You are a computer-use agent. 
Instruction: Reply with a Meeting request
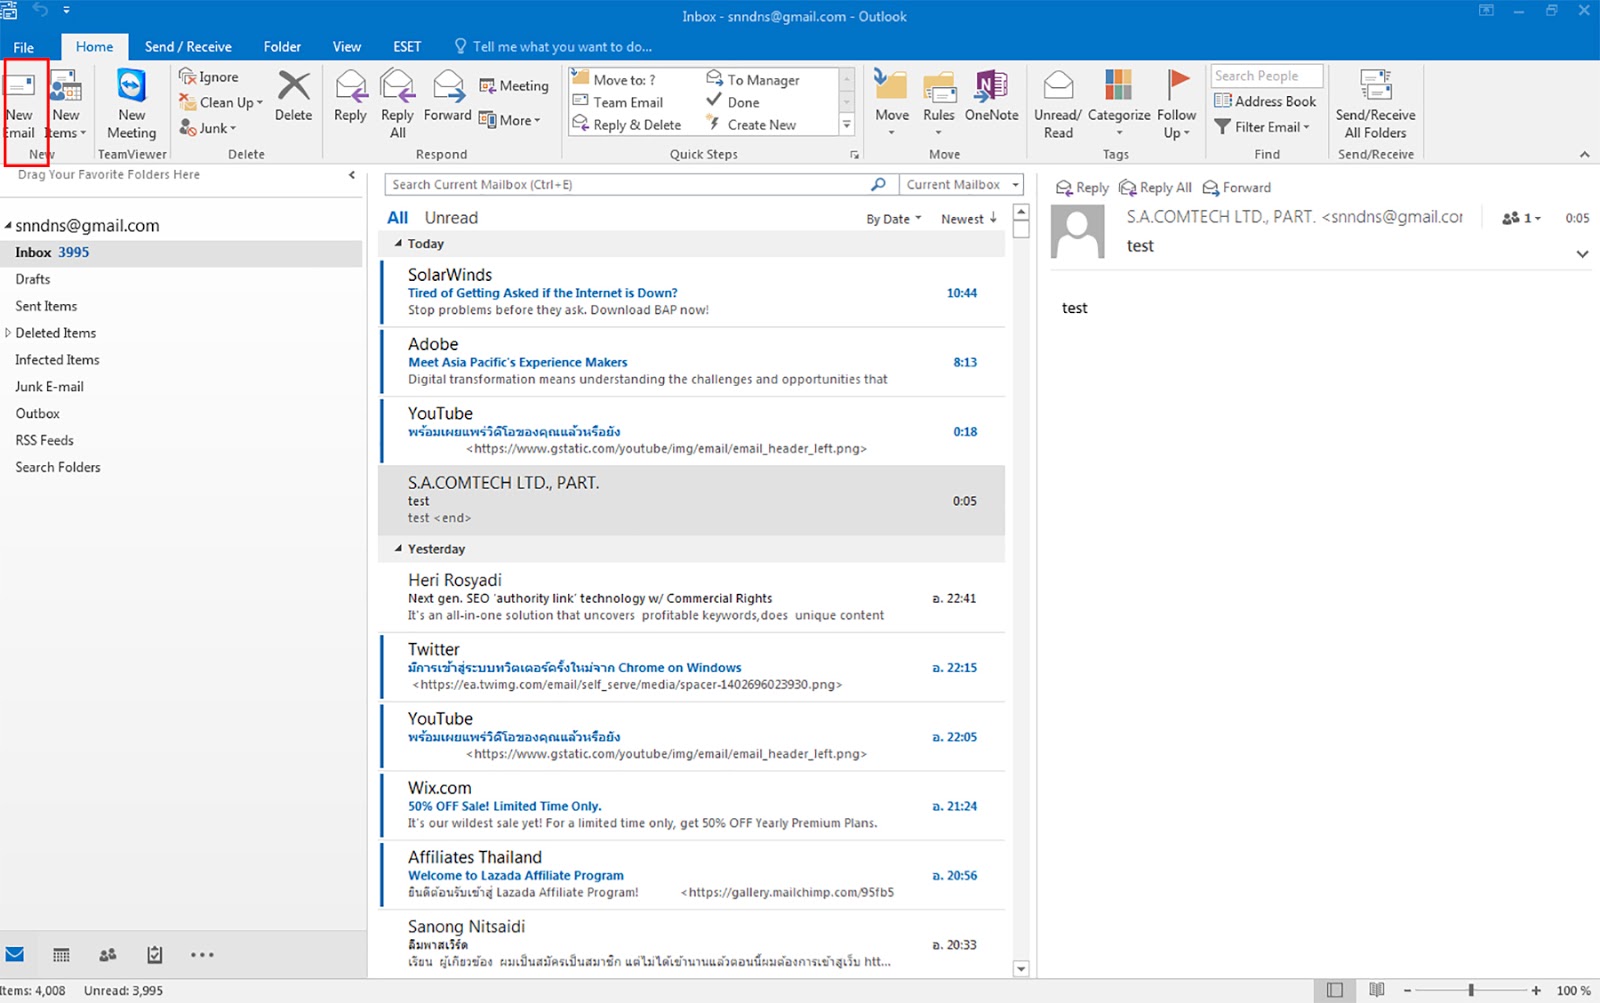514,86
